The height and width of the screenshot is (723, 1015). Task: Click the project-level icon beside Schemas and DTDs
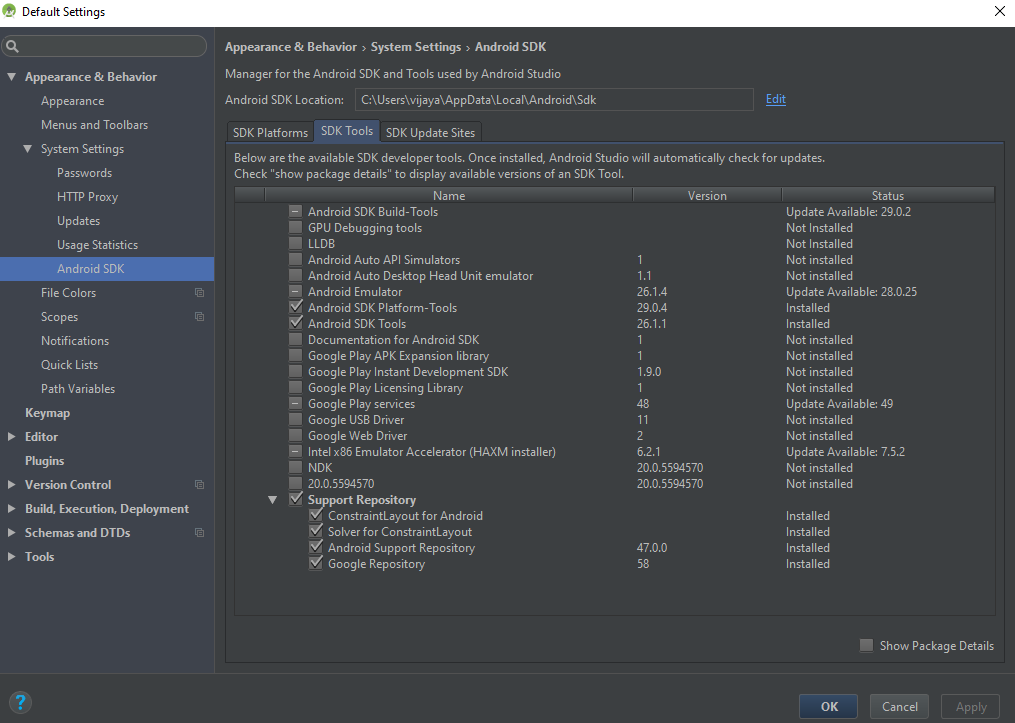click(x=199, y=532)
